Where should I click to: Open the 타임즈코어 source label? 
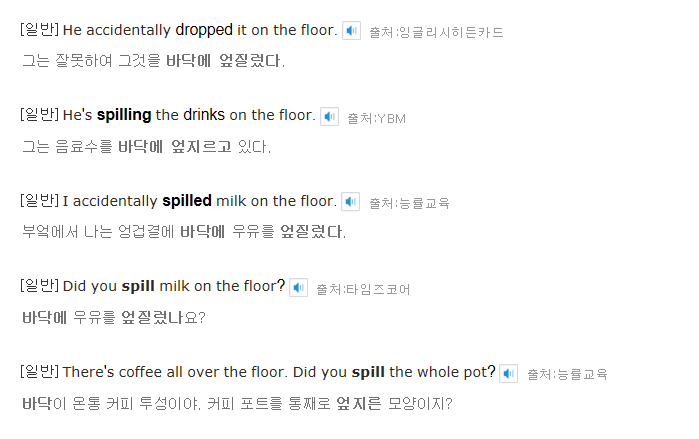(x=363, y=289)
